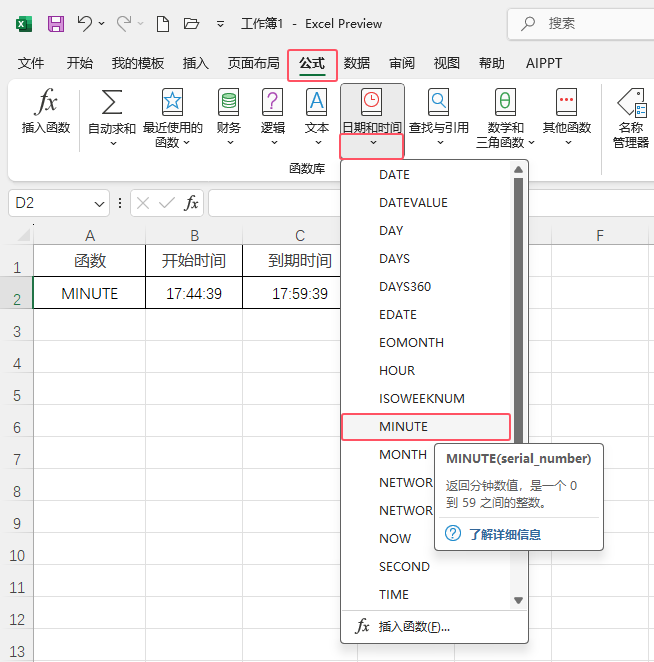
Task: Open the 帮助 tab
Action: (x=491, y=63)
